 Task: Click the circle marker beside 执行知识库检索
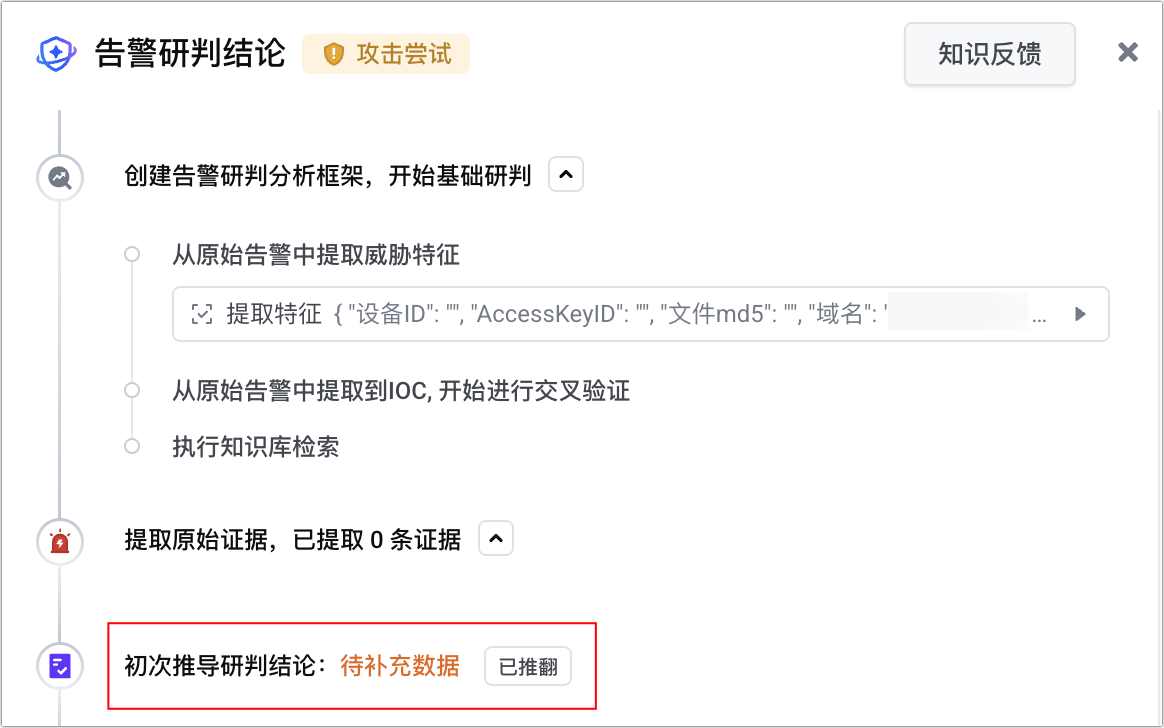[x=132, y=446]
